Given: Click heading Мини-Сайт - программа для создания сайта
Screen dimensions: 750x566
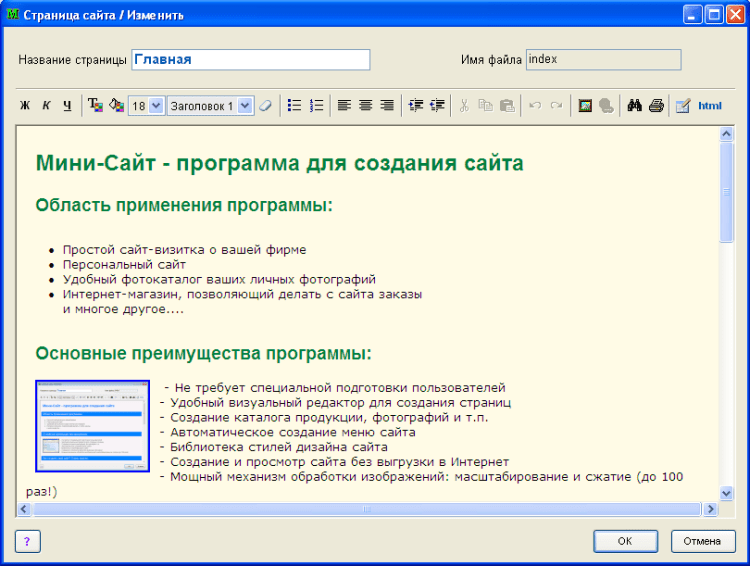Looking at the screenshot, I should [x=279, y=163].
